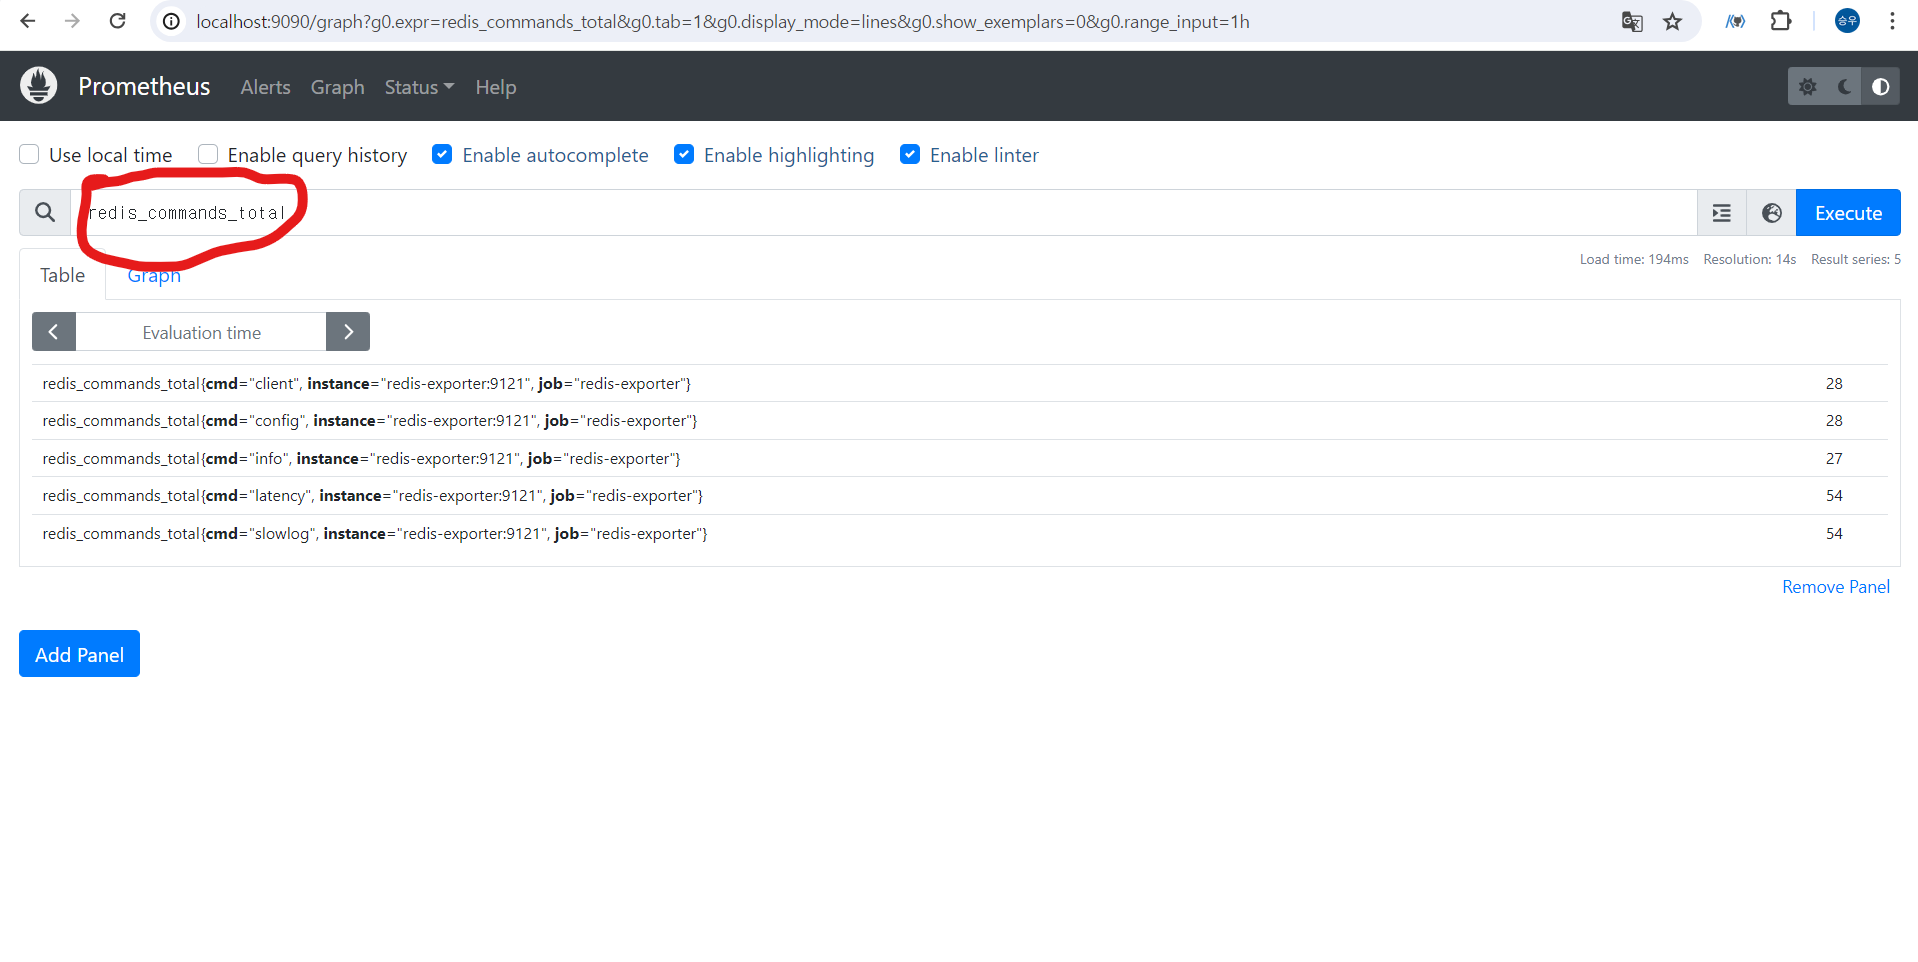Click the translate page icon

[1632, 21]
